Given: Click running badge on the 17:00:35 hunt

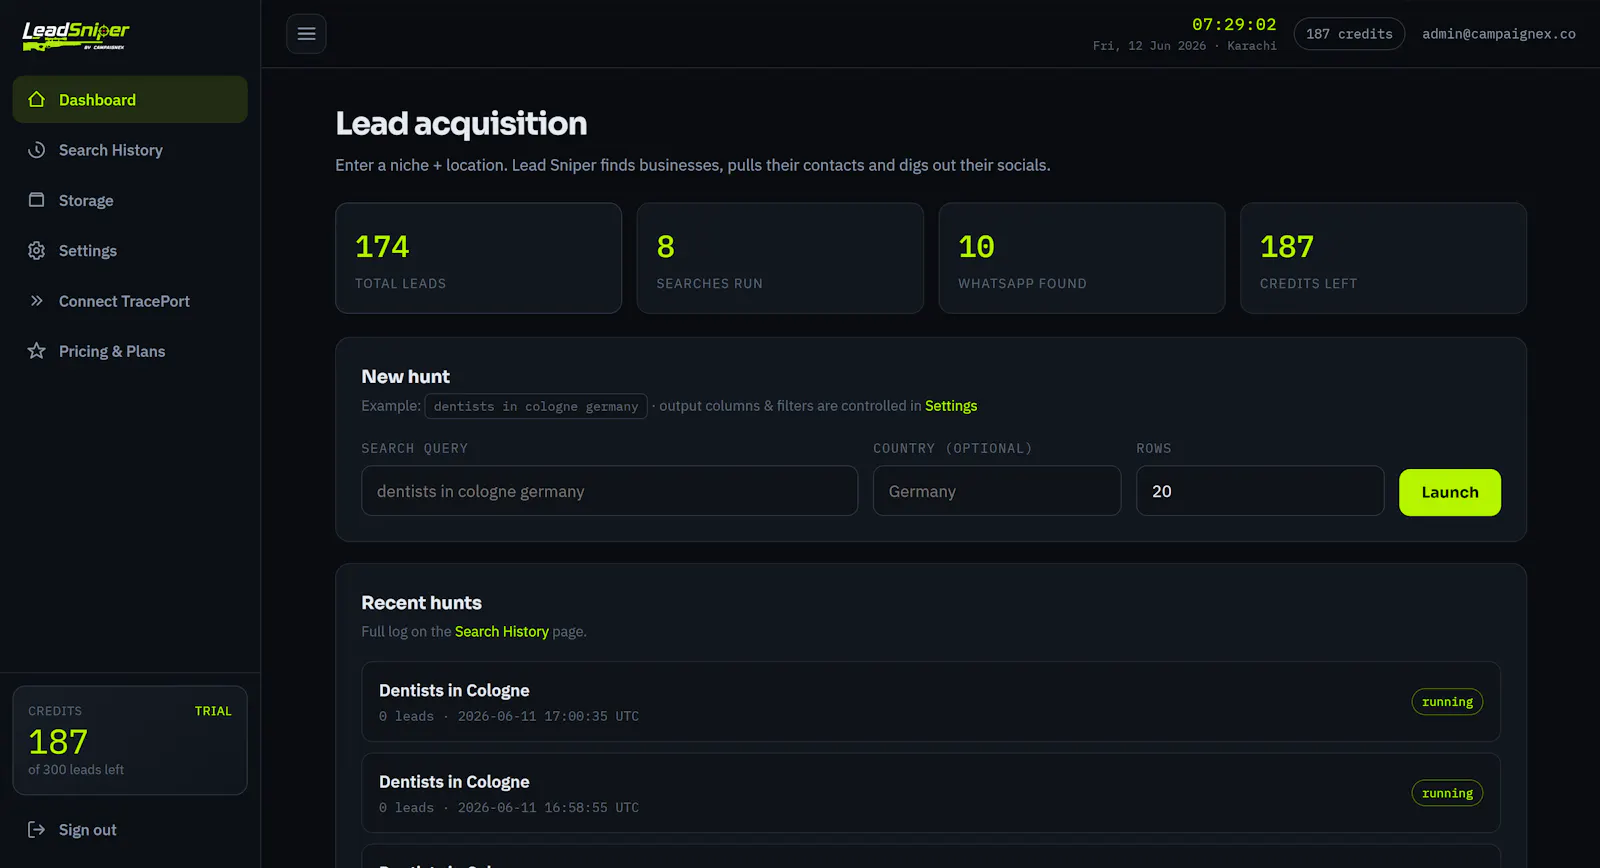Looking at the screenshot, I should tap(1447, 702).
